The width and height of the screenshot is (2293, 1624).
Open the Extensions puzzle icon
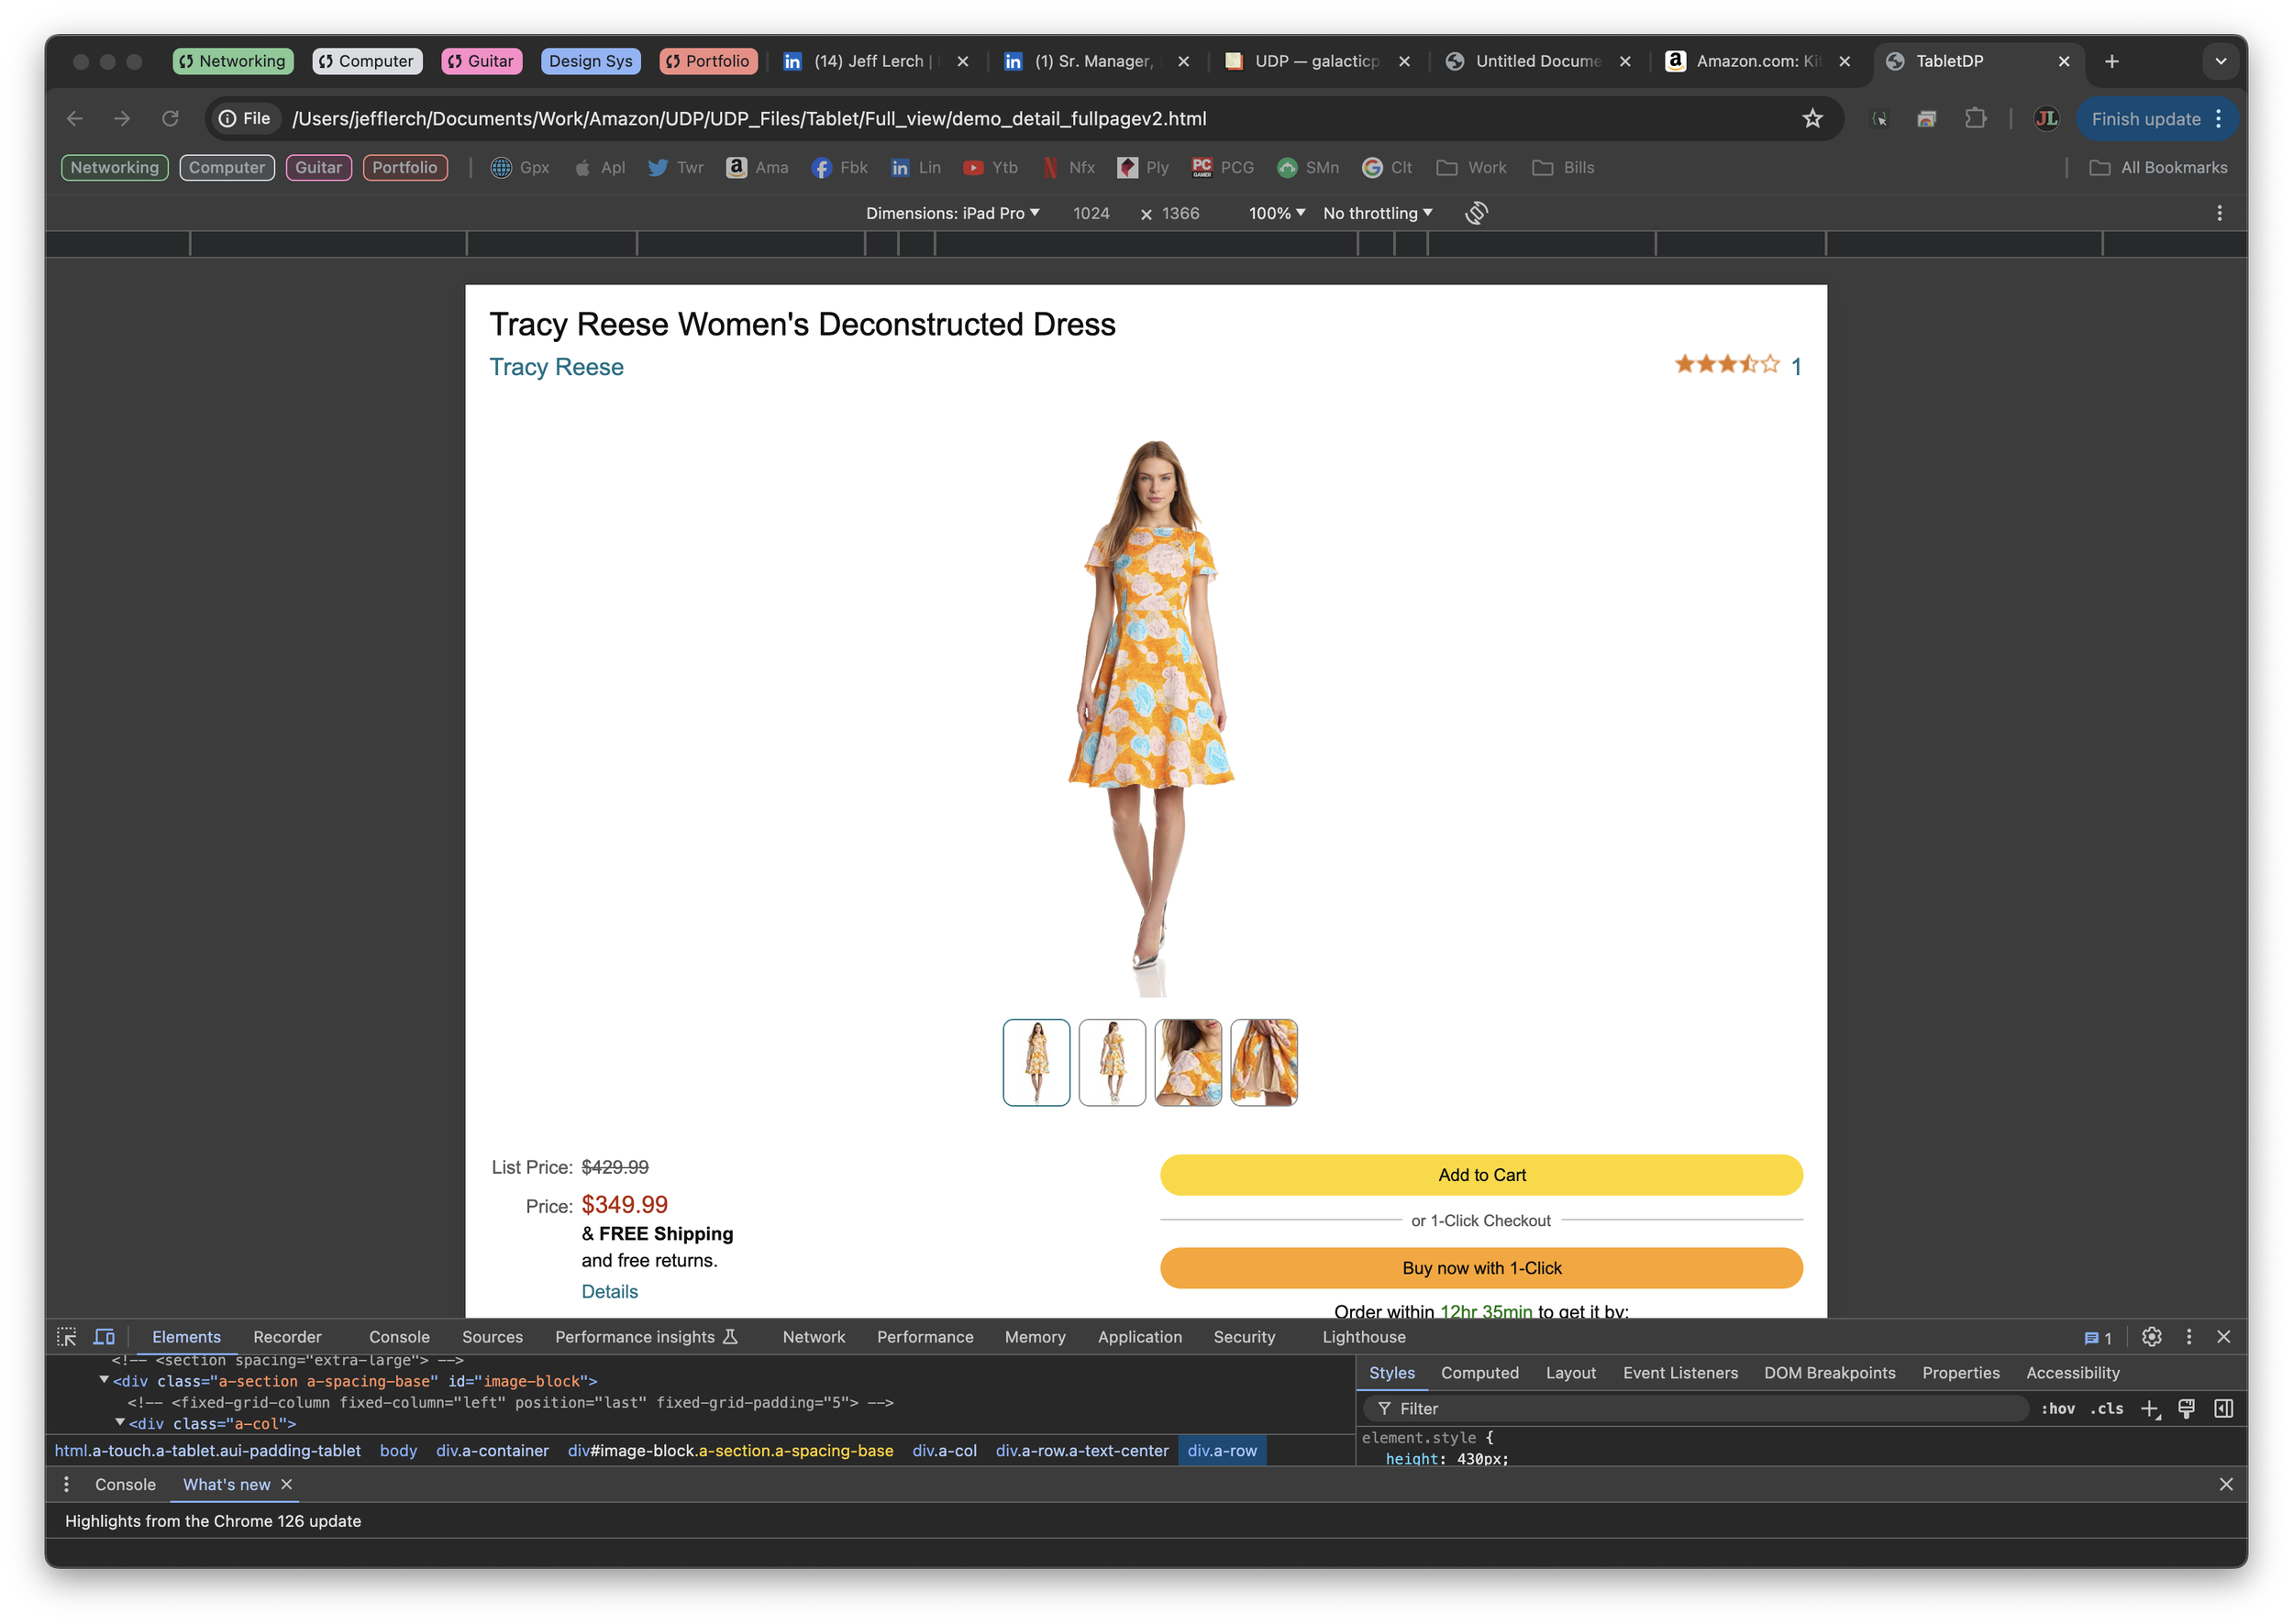tap(1975, 119)
